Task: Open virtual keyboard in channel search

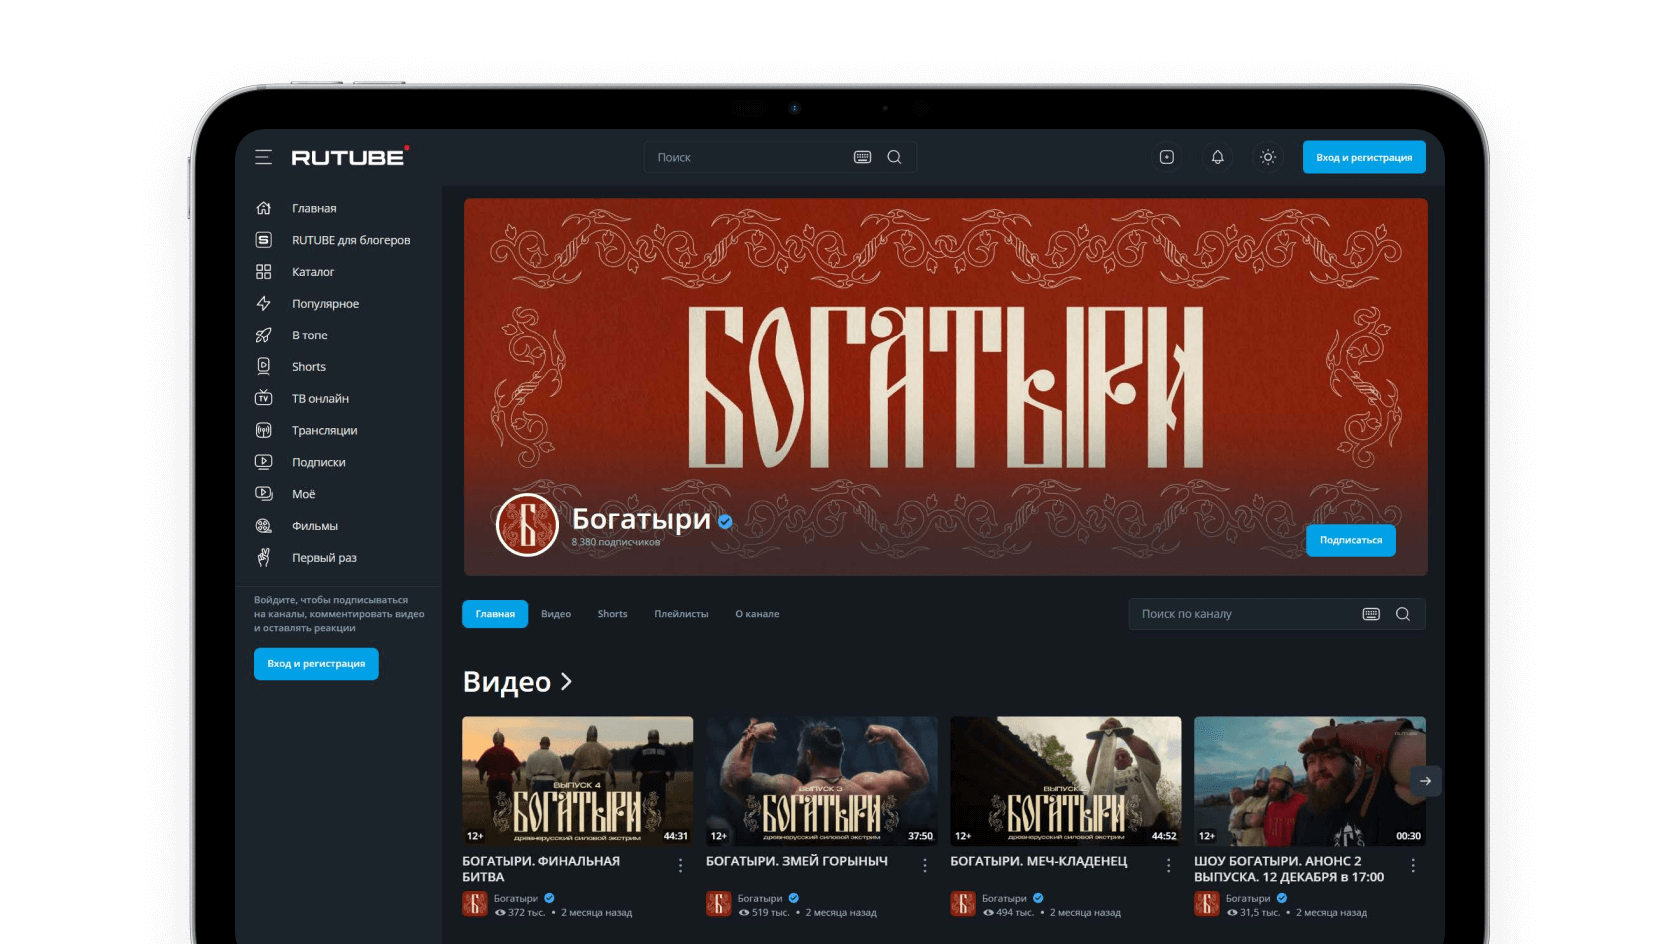Action: point(1371,614)
